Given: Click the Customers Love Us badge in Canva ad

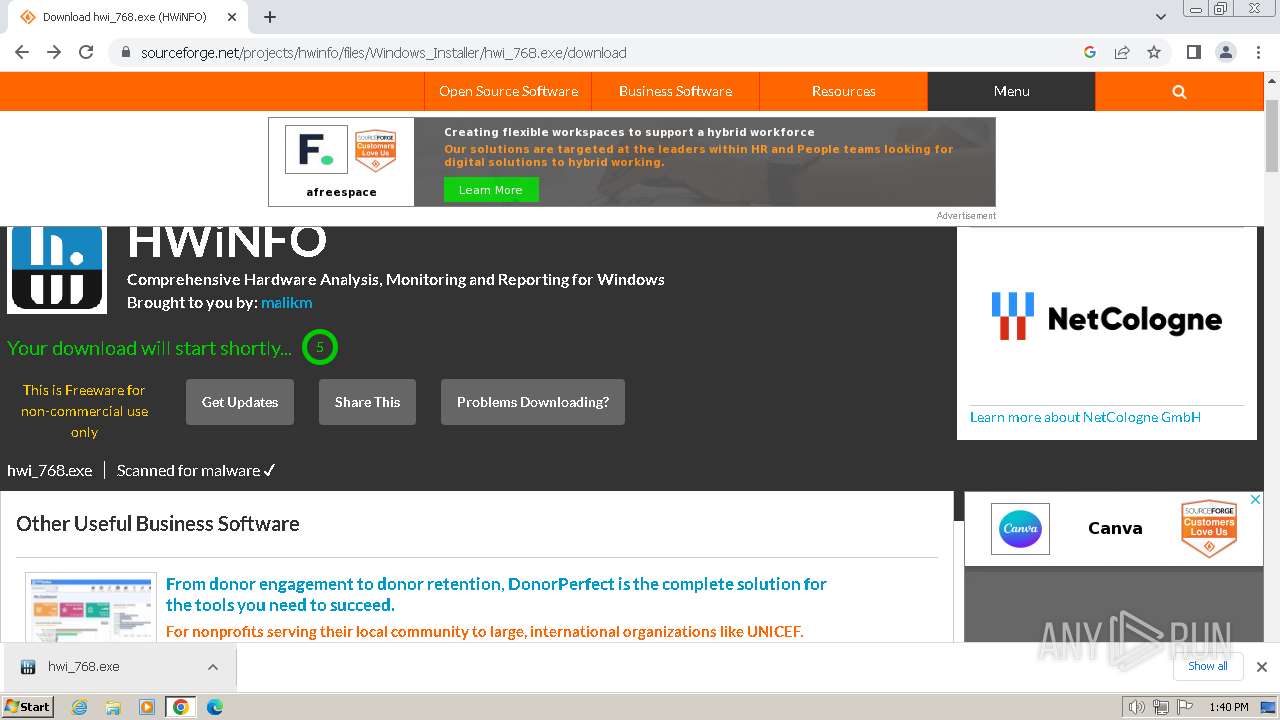Looking at the screenshot, I should tap(1208, 528).
